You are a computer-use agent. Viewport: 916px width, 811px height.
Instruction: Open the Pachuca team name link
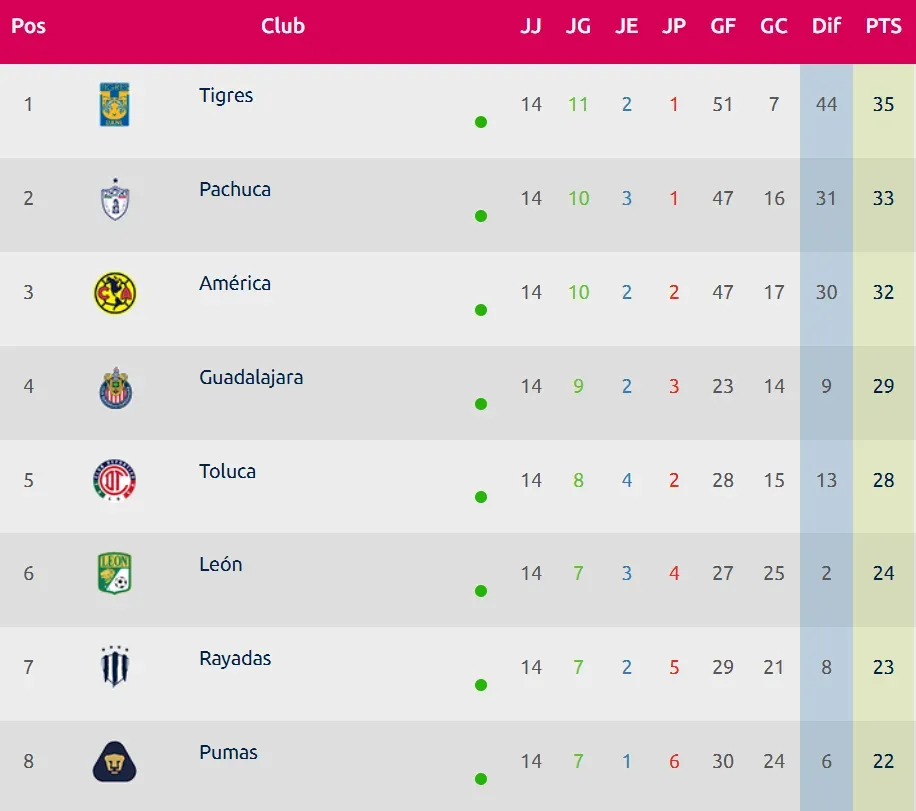click(x=235, y=190)
